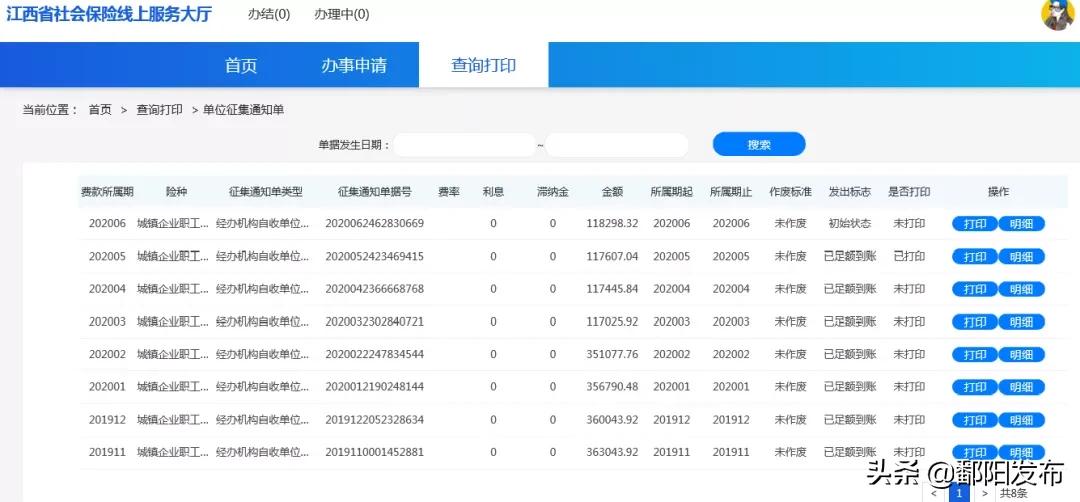Click the 滞纳金 column header
Screen dimensions: 1080x502
552,192
